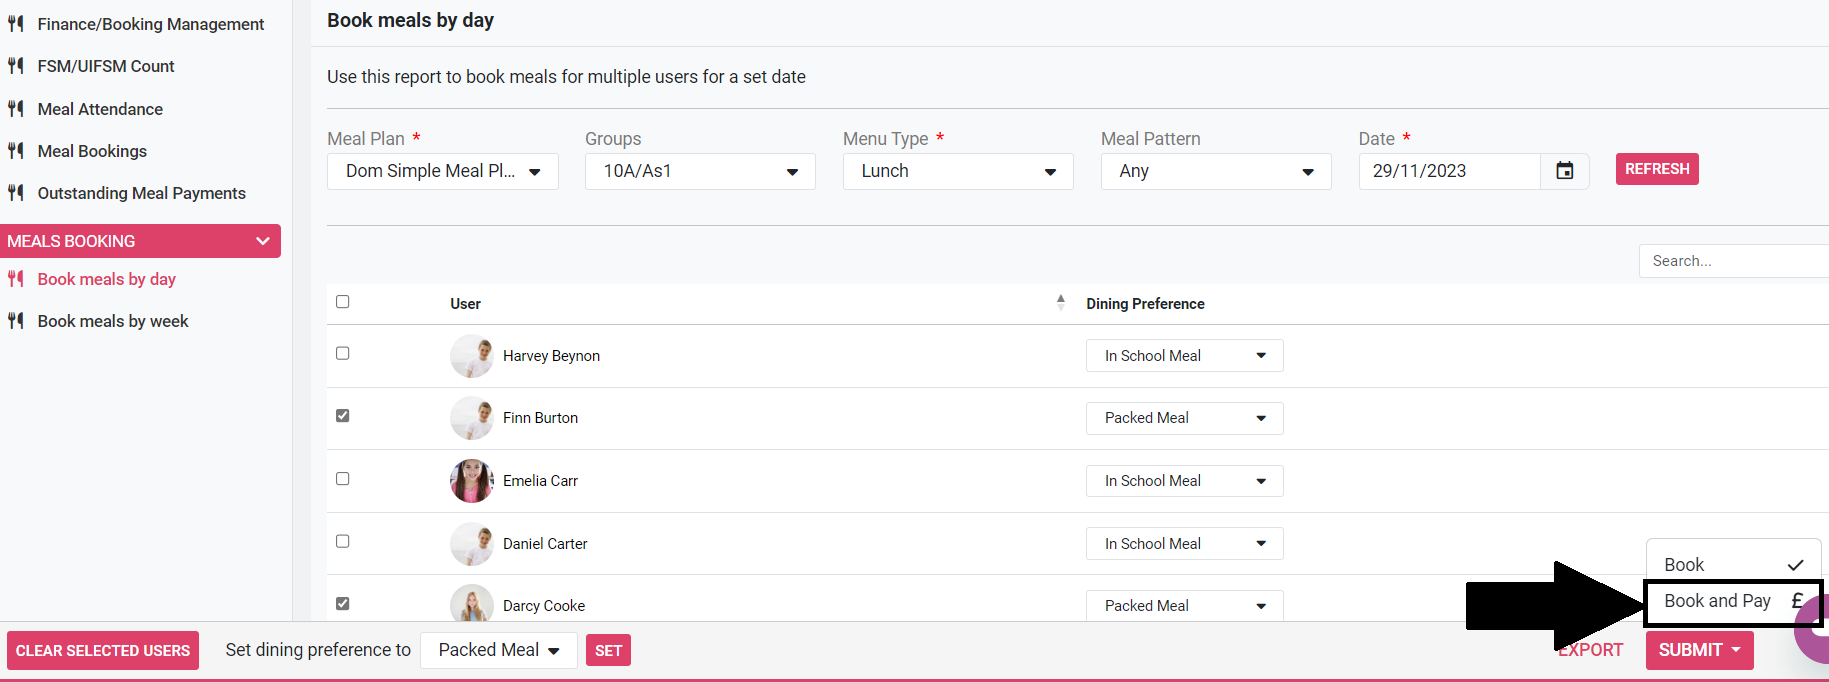The width and height of the screenshot is (1829, 683).
Task: Toggle the select-all users header checkbox
Action: point(343,302)
